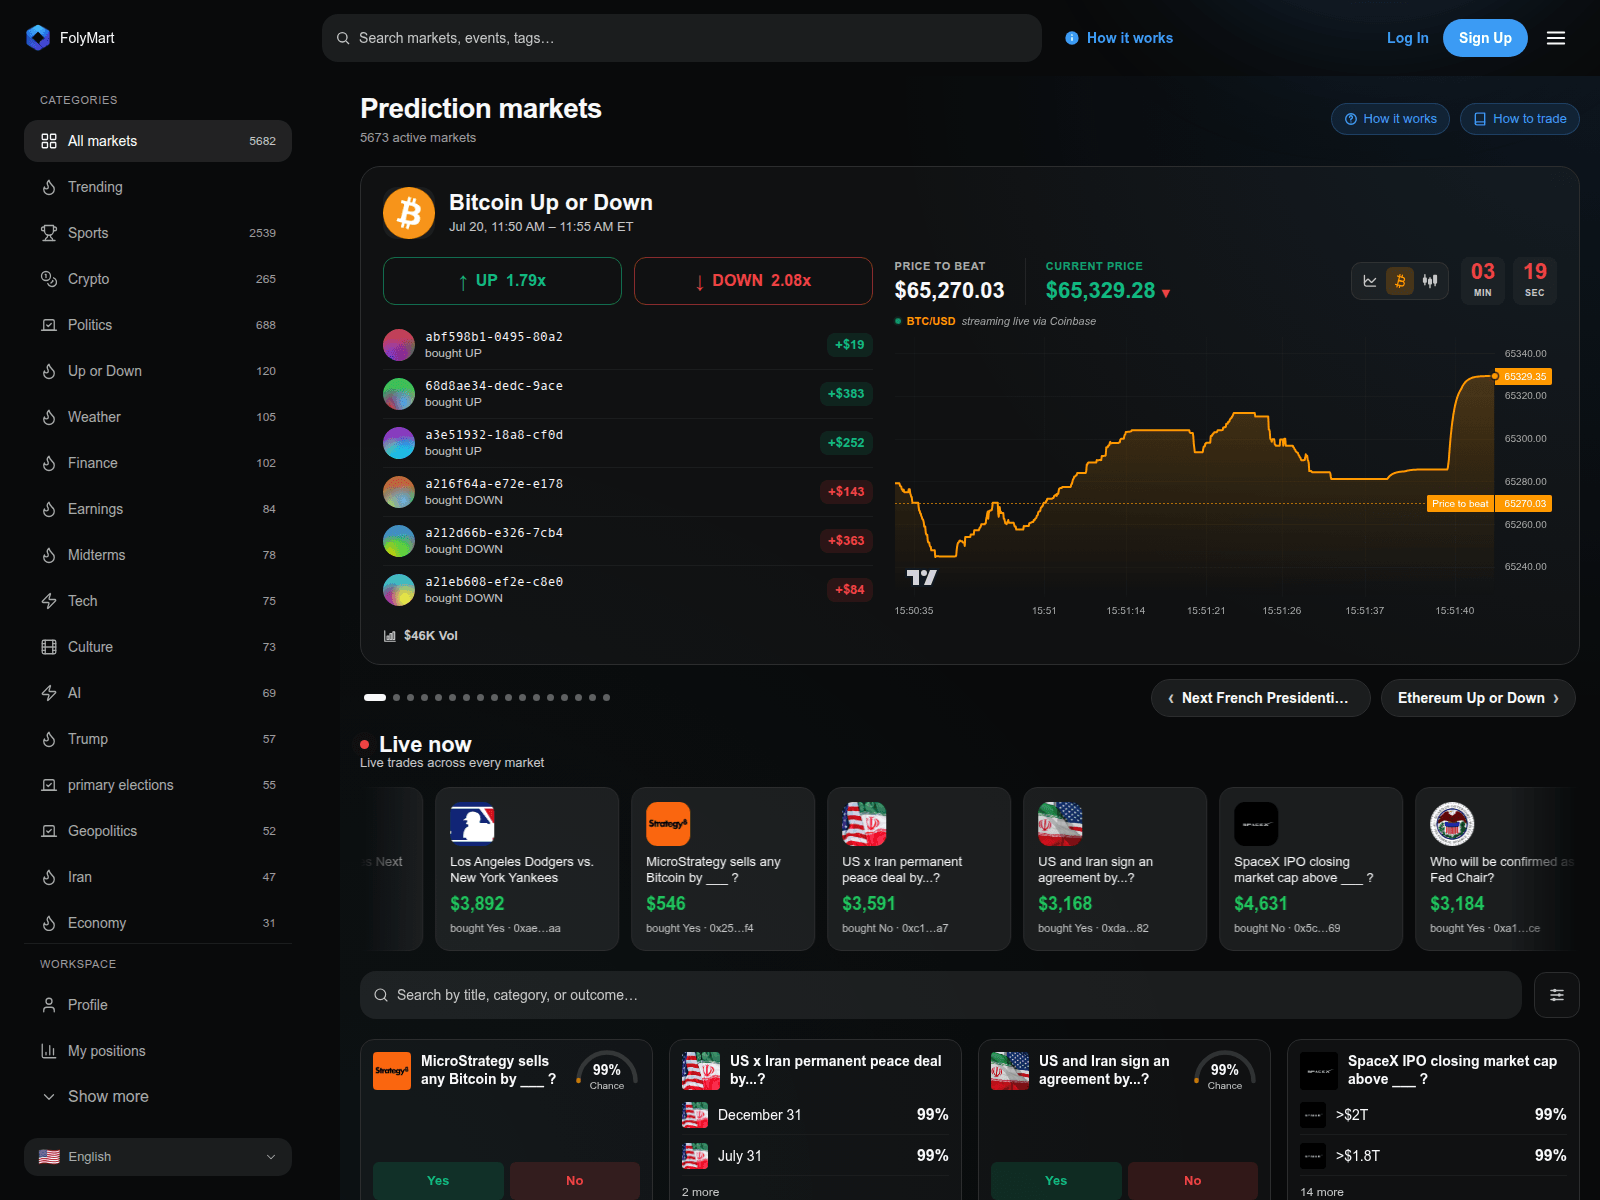Viewport: 1600px width, 1200px height.
Task: Bet UP 1.79x on Bitcoin
Action: 502,281
